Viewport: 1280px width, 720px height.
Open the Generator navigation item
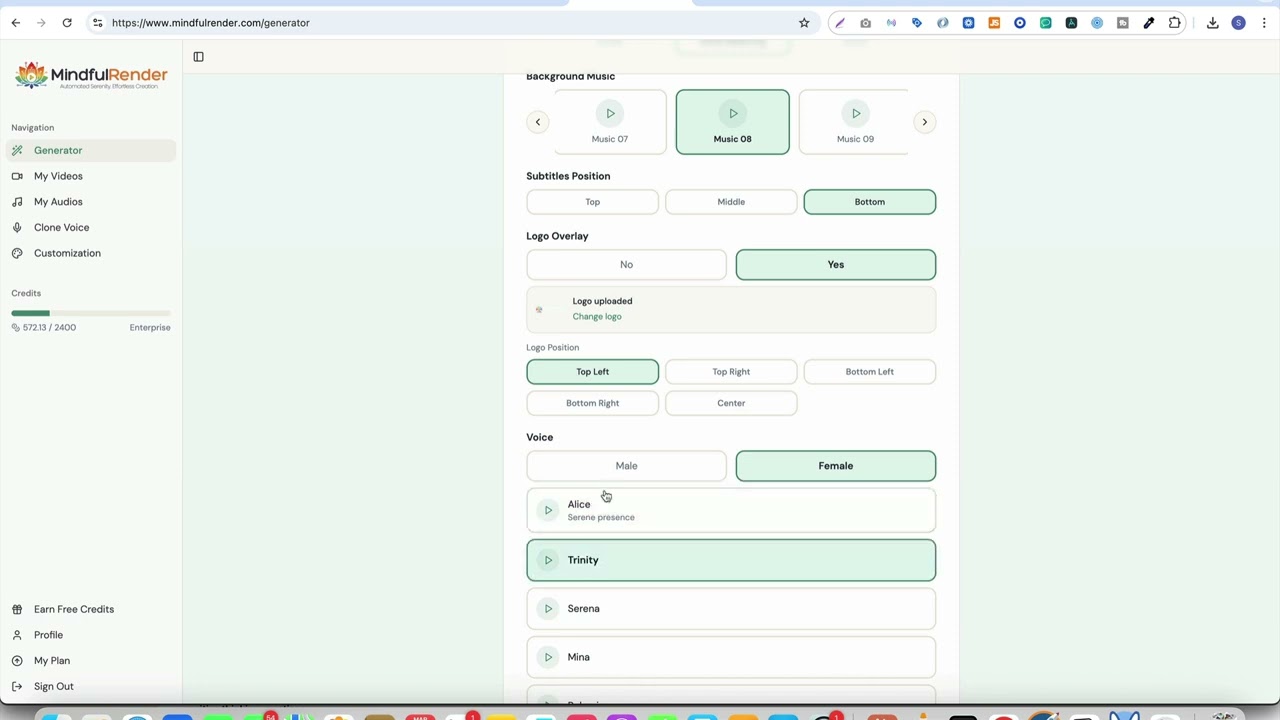[90, 151]
